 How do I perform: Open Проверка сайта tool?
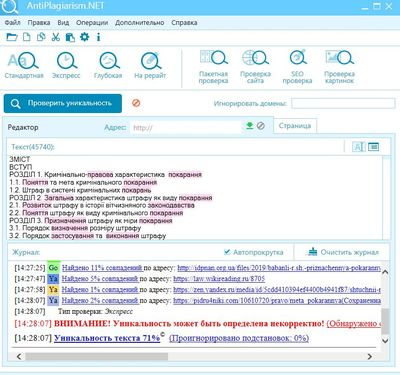coord(255,67)
